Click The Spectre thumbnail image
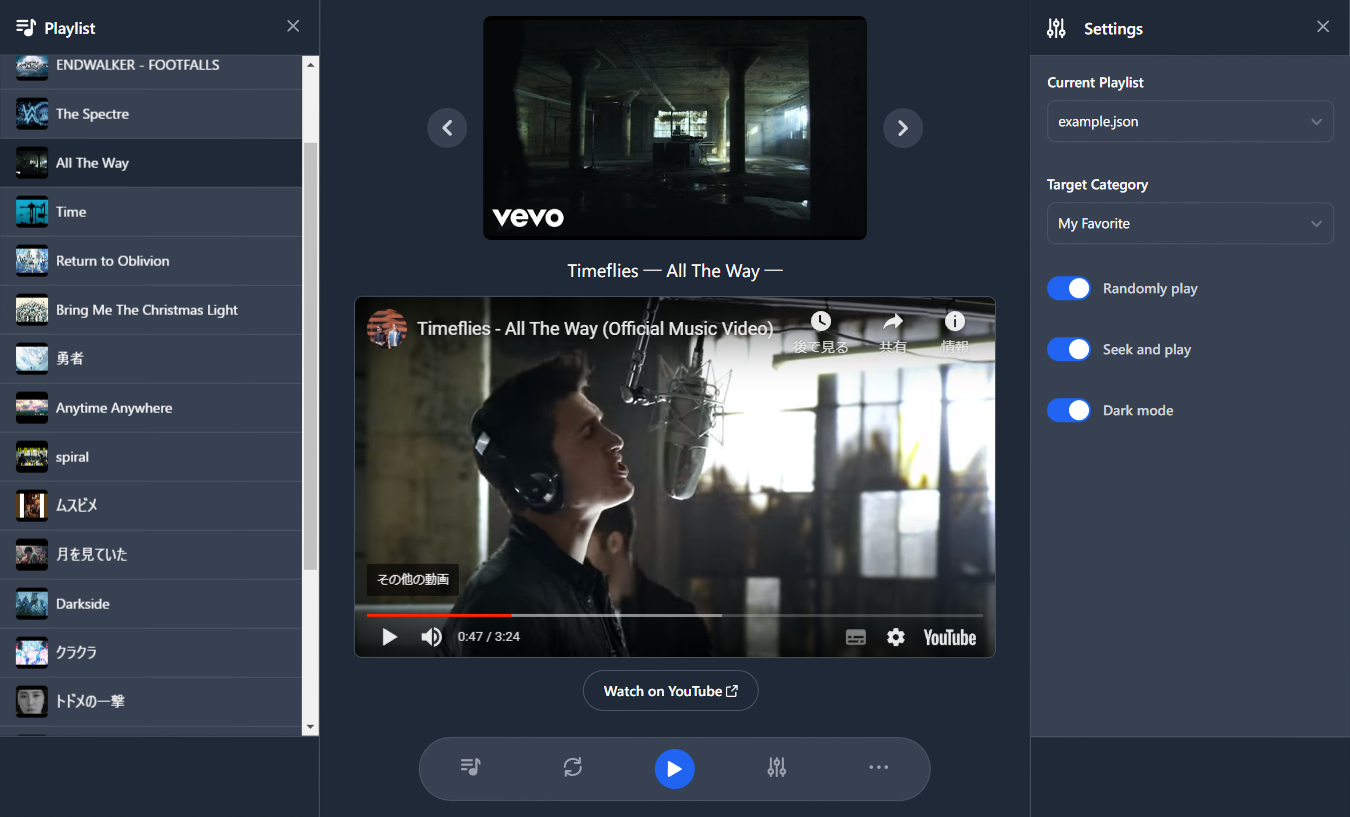This screenshot has width=1350, height=817. pos(32,114)
